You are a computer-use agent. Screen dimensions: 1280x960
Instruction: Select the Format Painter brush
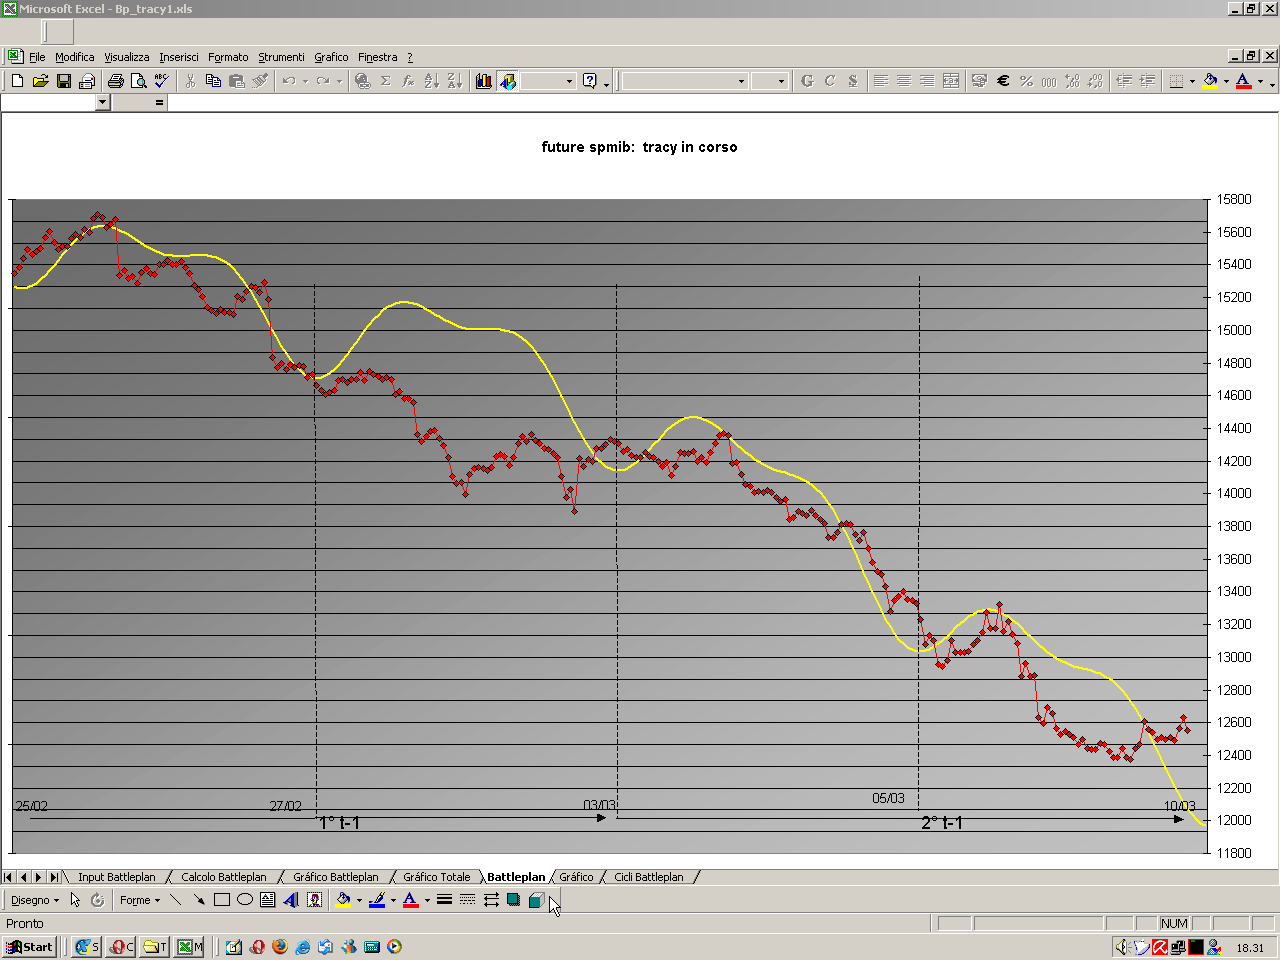point(259,81)
